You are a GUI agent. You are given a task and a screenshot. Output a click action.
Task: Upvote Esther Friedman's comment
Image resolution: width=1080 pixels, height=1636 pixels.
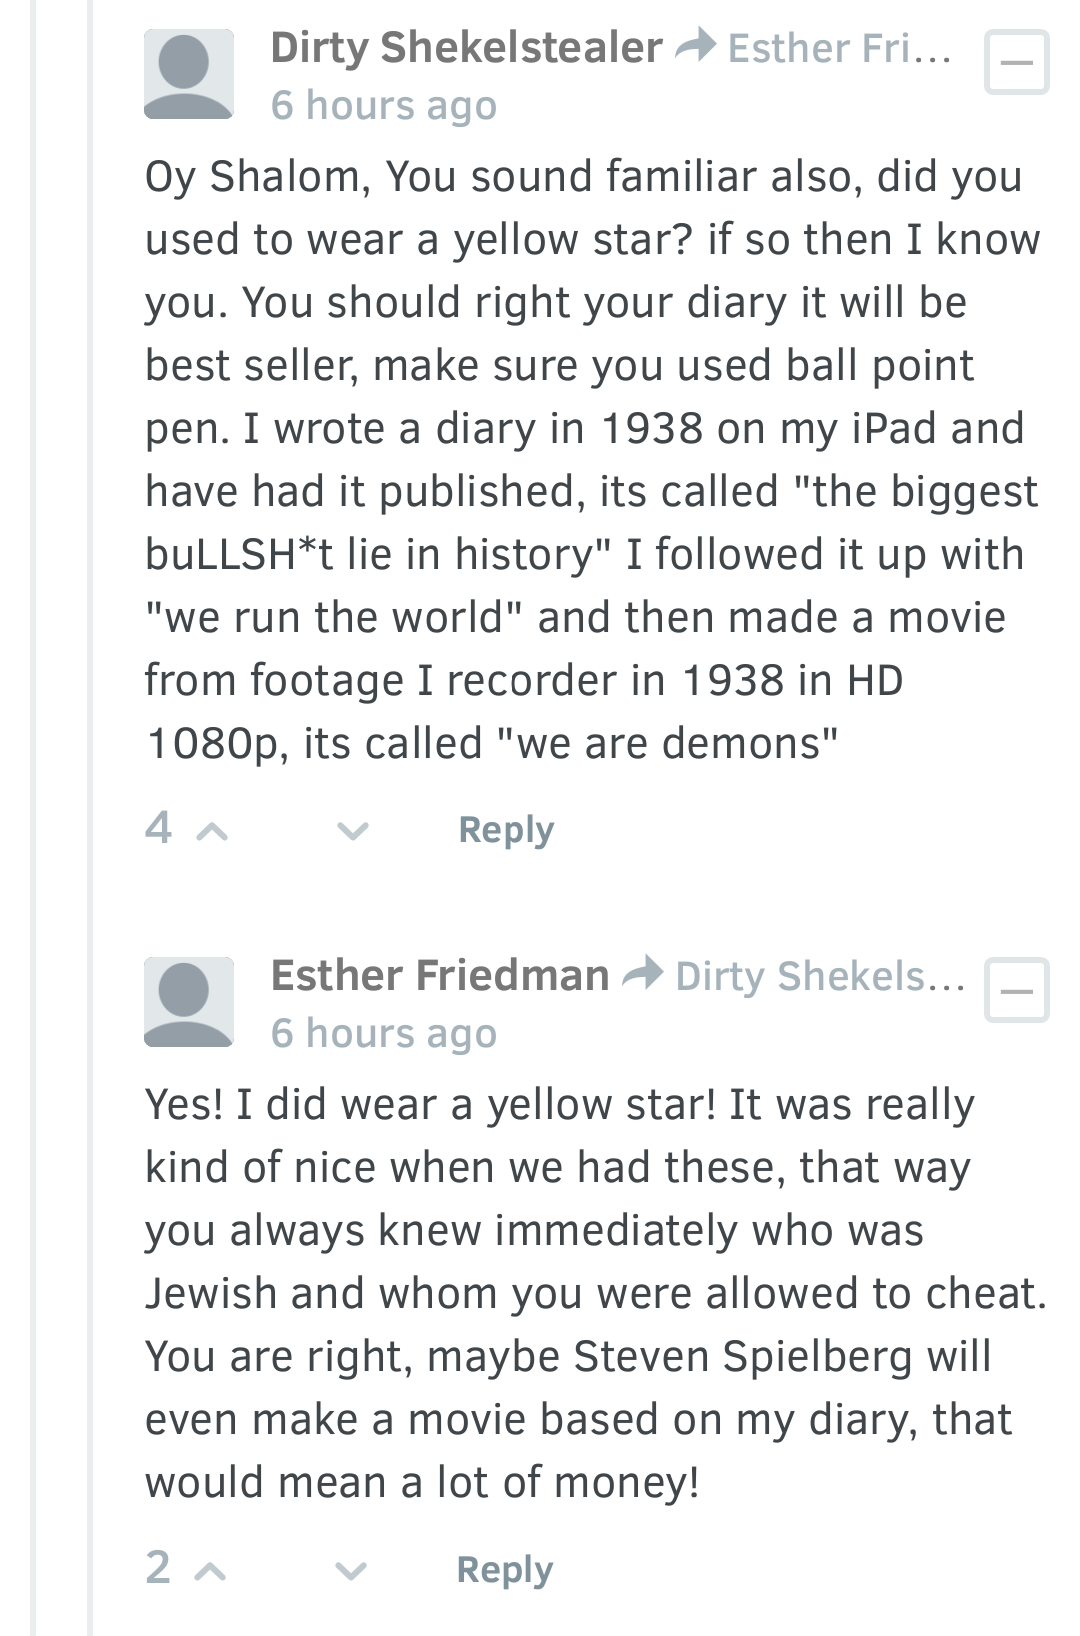click(210, 1571)
